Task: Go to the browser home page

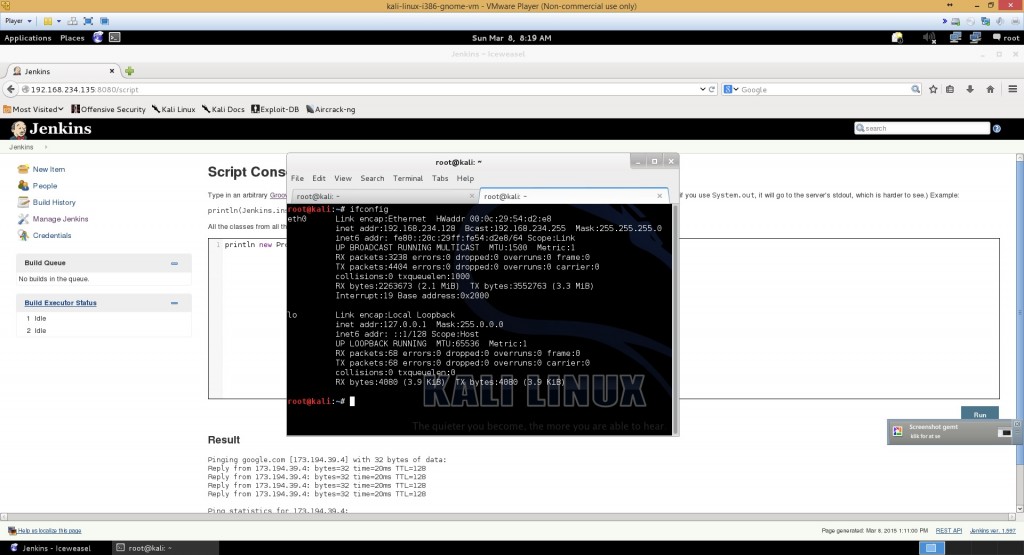Action: click(990, 89)
